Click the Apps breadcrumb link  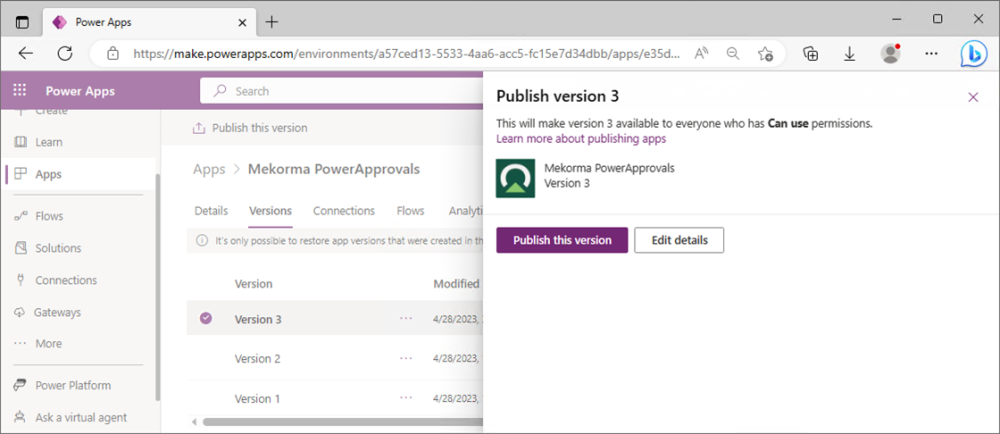tap(209, 169)
